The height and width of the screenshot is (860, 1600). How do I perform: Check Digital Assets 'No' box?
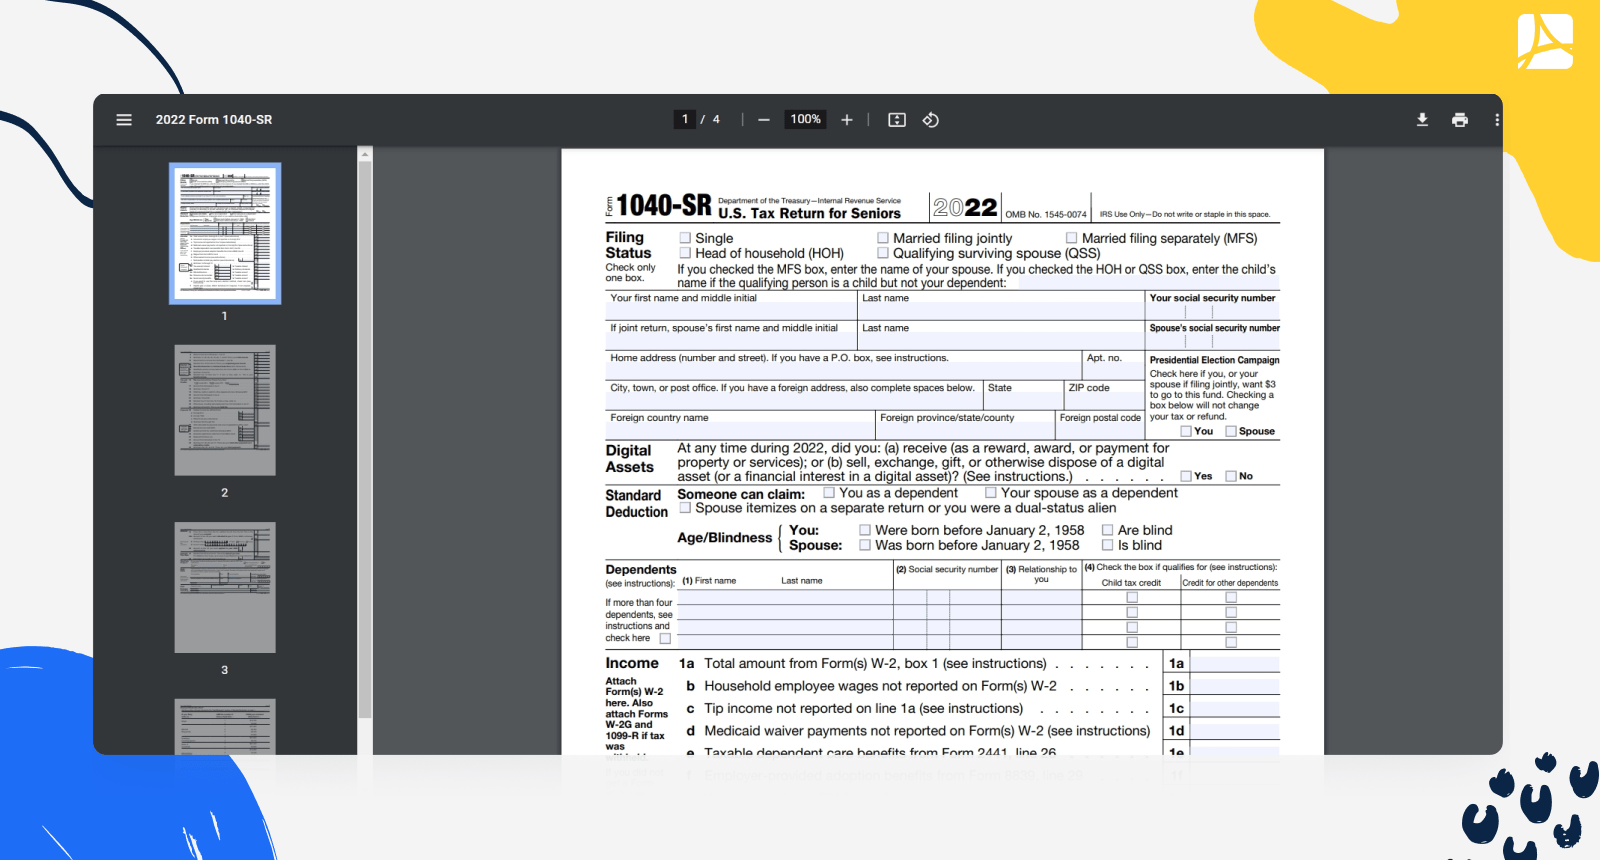[1231, 476]
